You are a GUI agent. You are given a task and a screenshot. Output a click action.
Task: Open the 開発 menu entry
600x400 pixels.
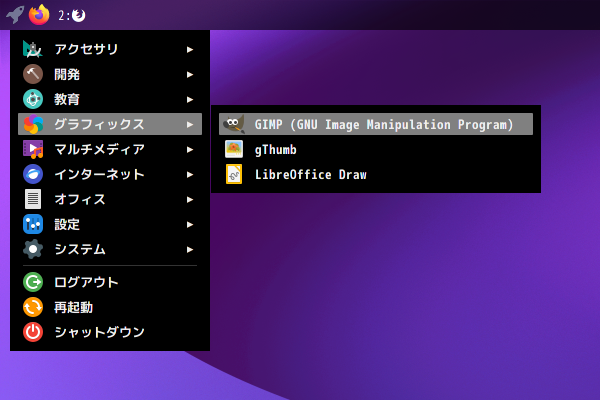(110, 74)
